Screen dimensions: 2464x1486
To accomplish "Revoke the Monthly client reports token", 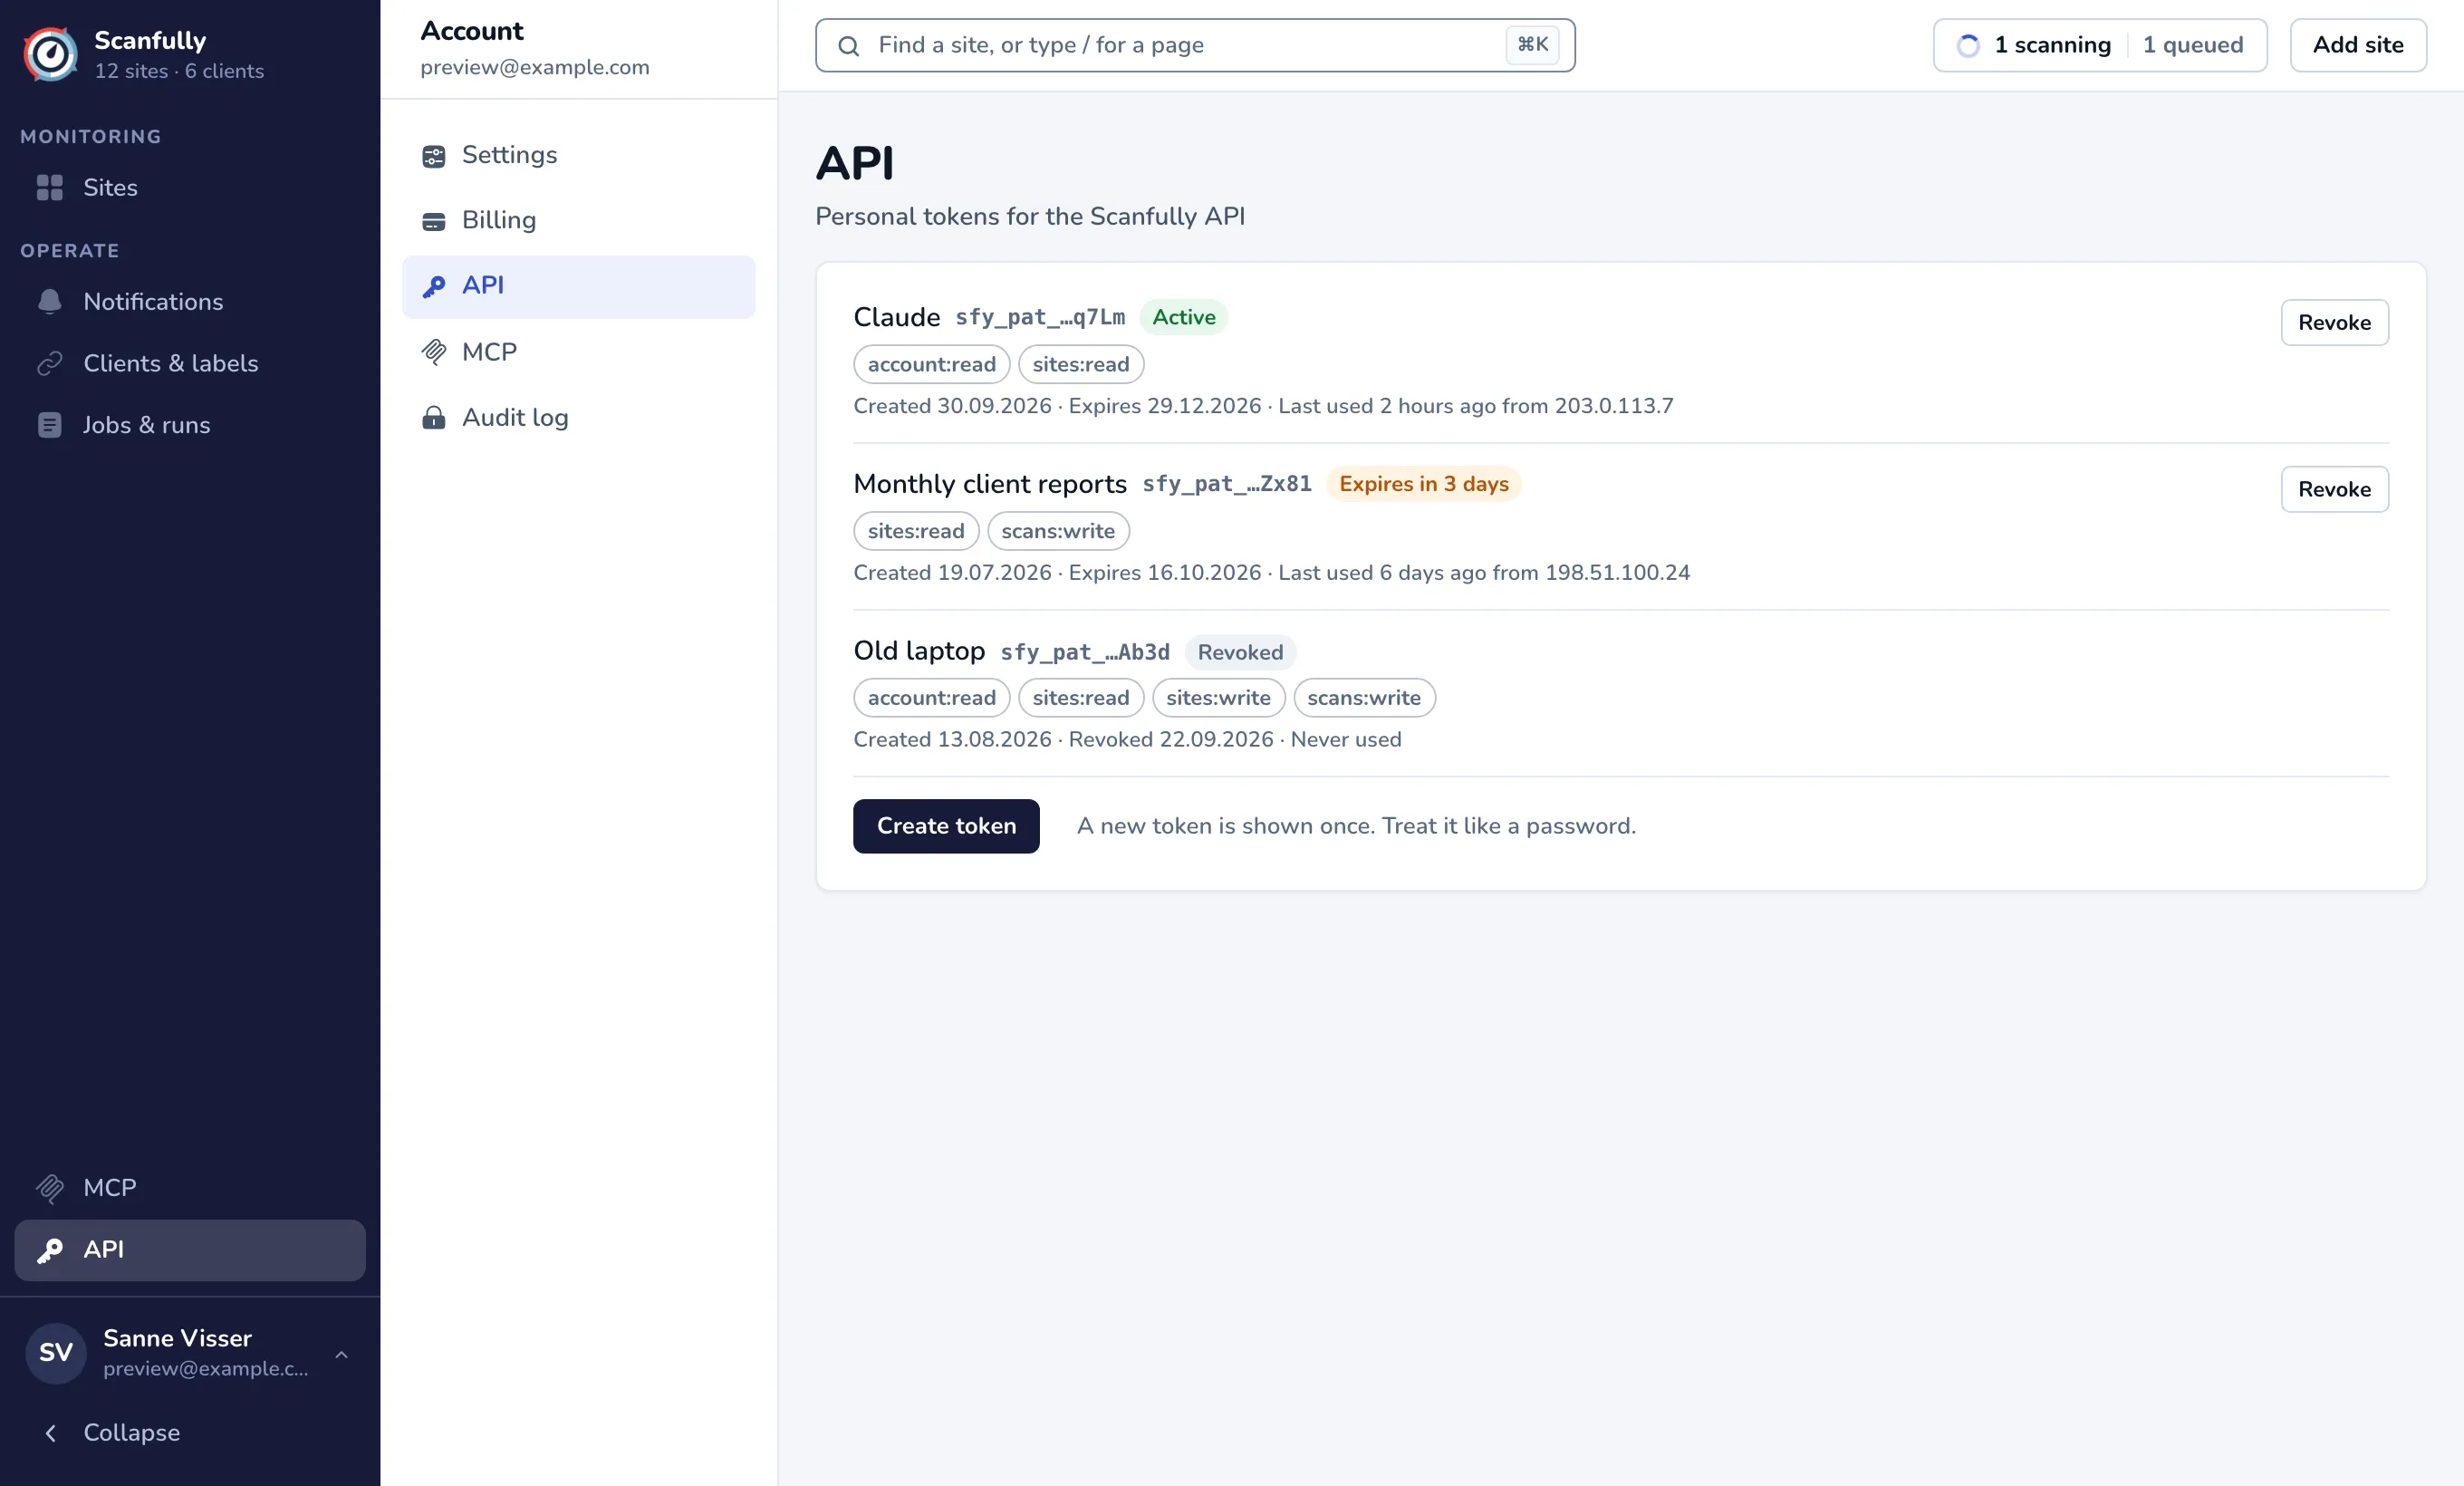I will click(x=2334, y=489).
